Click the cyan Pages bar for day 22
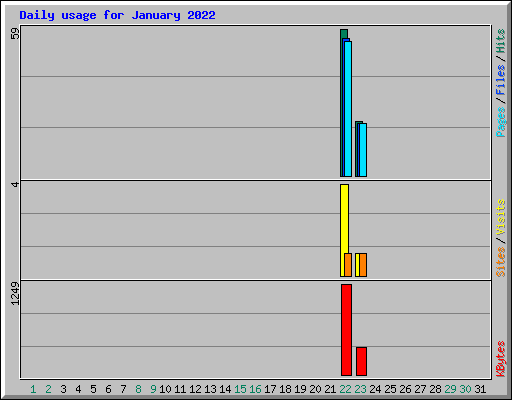The image size is (512, 400). pos(348,109)
